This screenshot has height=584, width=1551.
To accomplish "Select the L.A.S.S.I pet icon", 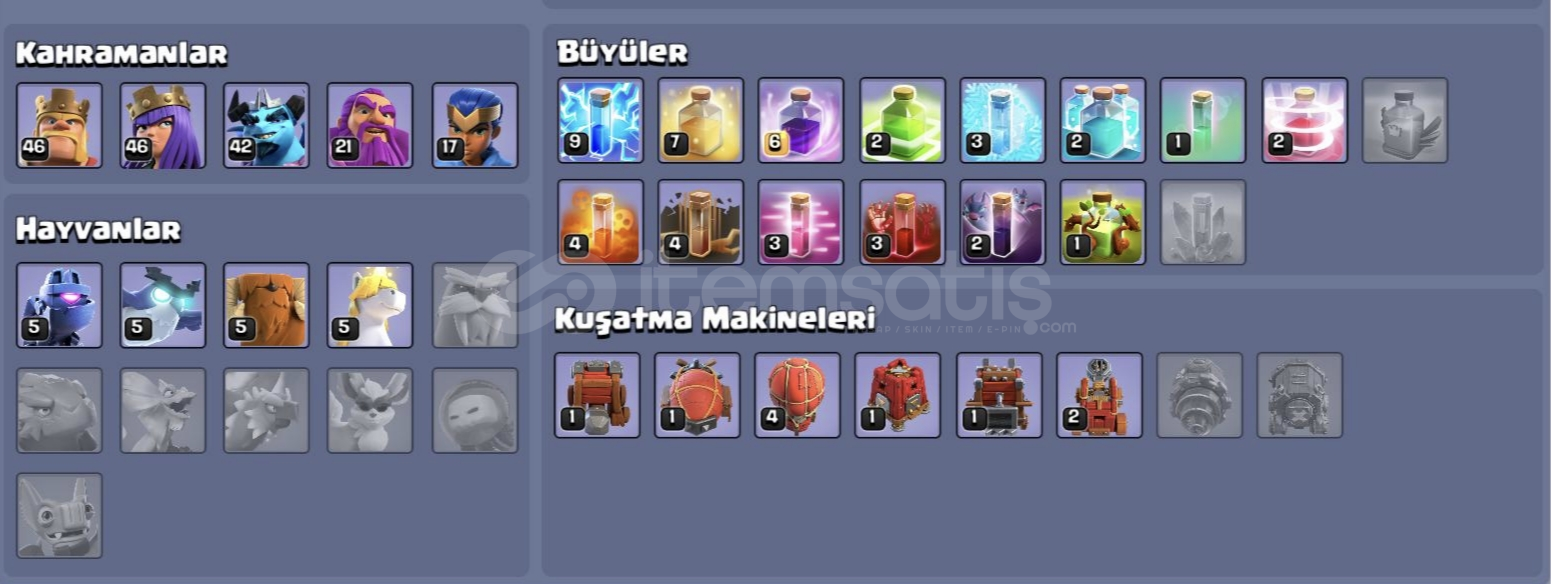I will click(59, 305).
